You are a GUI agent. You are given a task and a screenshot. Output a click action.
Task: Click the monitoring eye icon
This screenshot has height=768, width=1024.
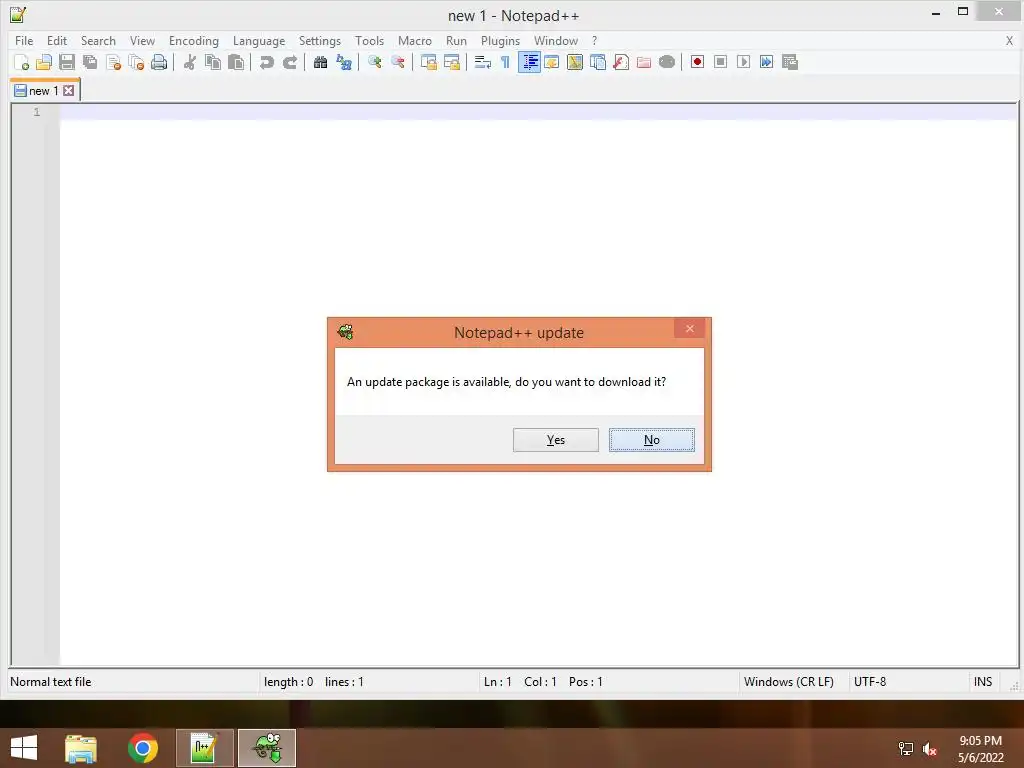pos(667,62)
